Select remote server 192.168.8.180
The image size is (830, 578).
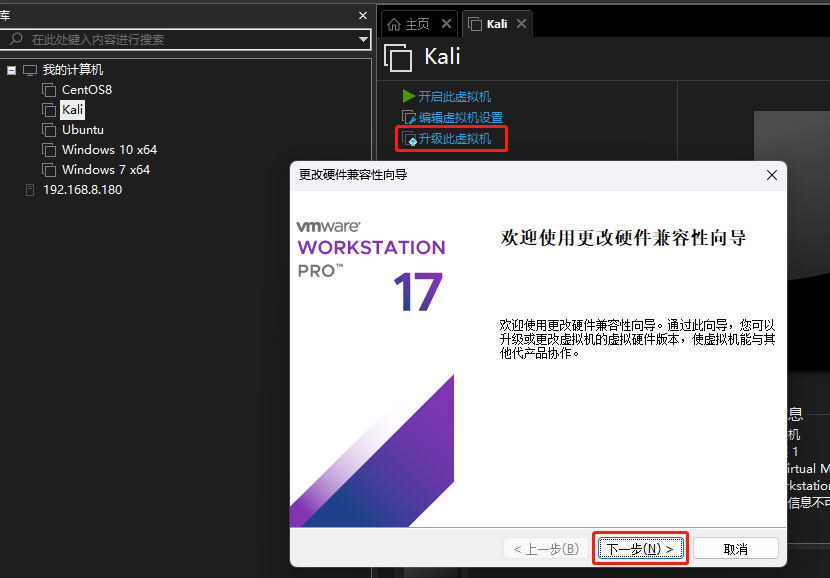pyautogui.click(x=83, y=189)
